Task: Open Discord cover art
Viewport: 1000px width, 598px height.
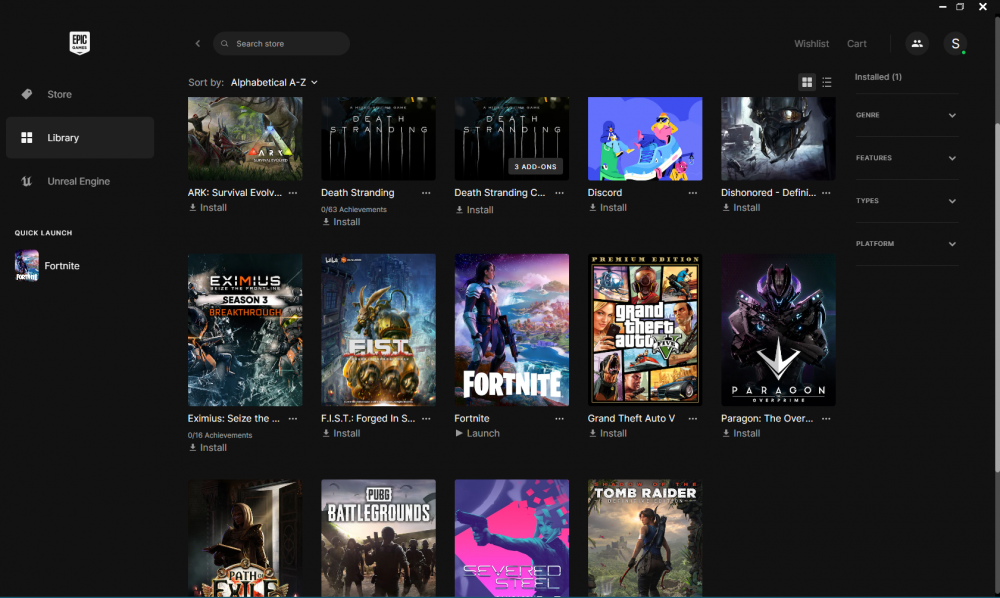Action: coord(645,138)
